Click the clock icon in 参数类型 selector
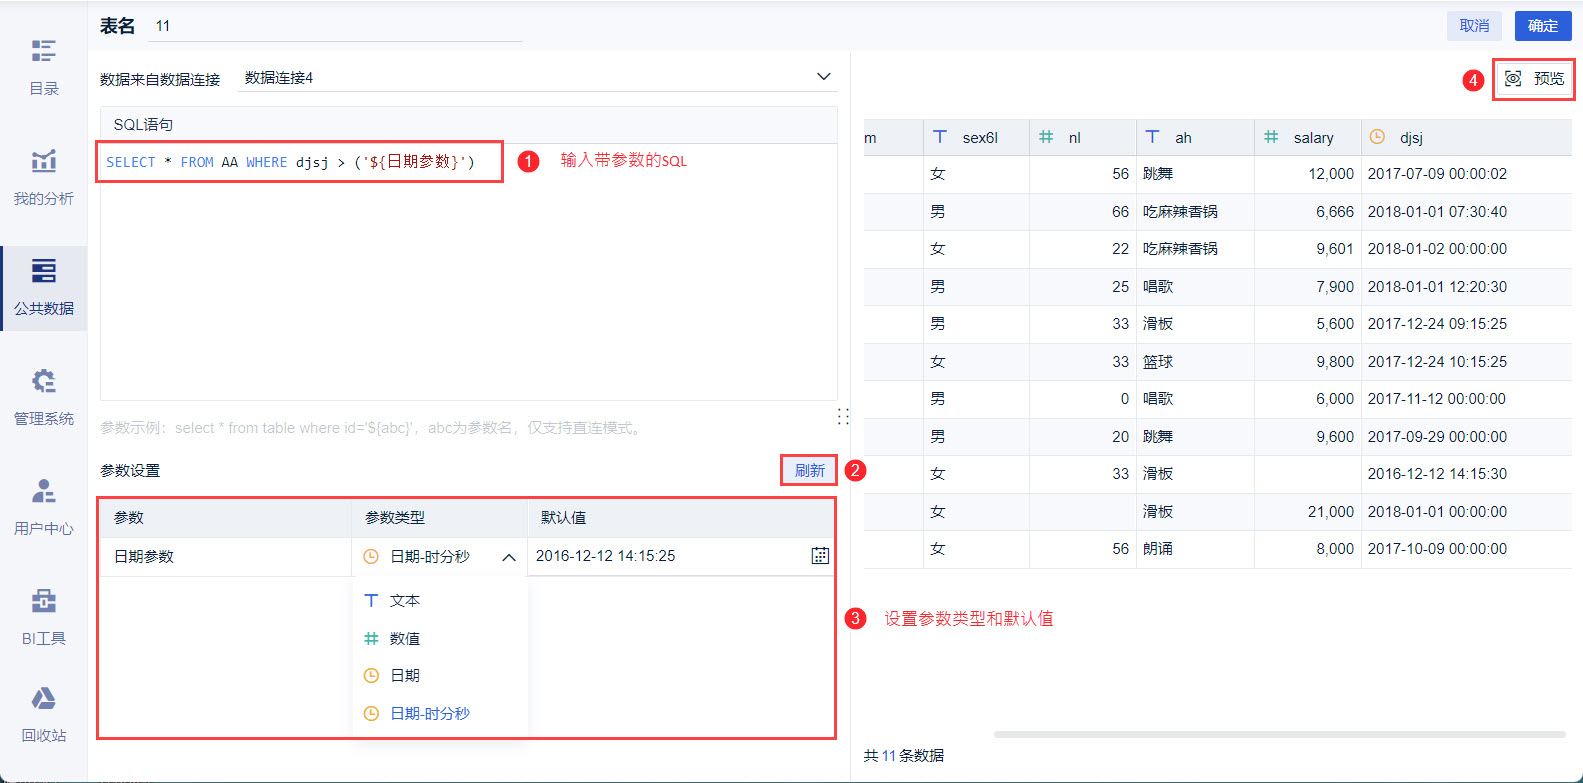This screenshot has width=1583, height=783. click(x=371, y=556)
